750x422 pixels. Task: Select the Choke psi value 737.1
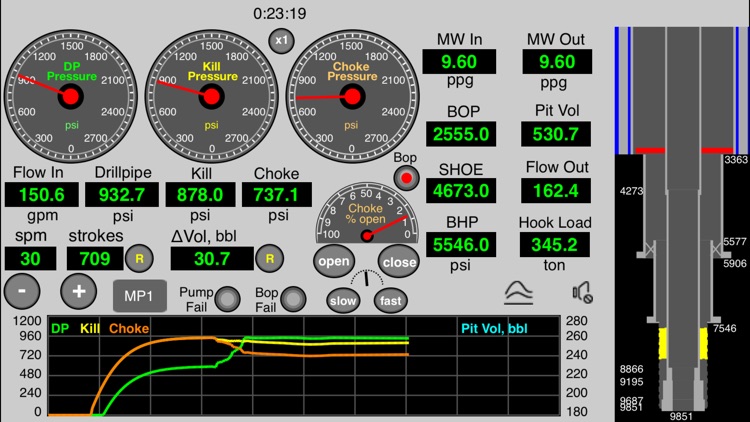277,195
